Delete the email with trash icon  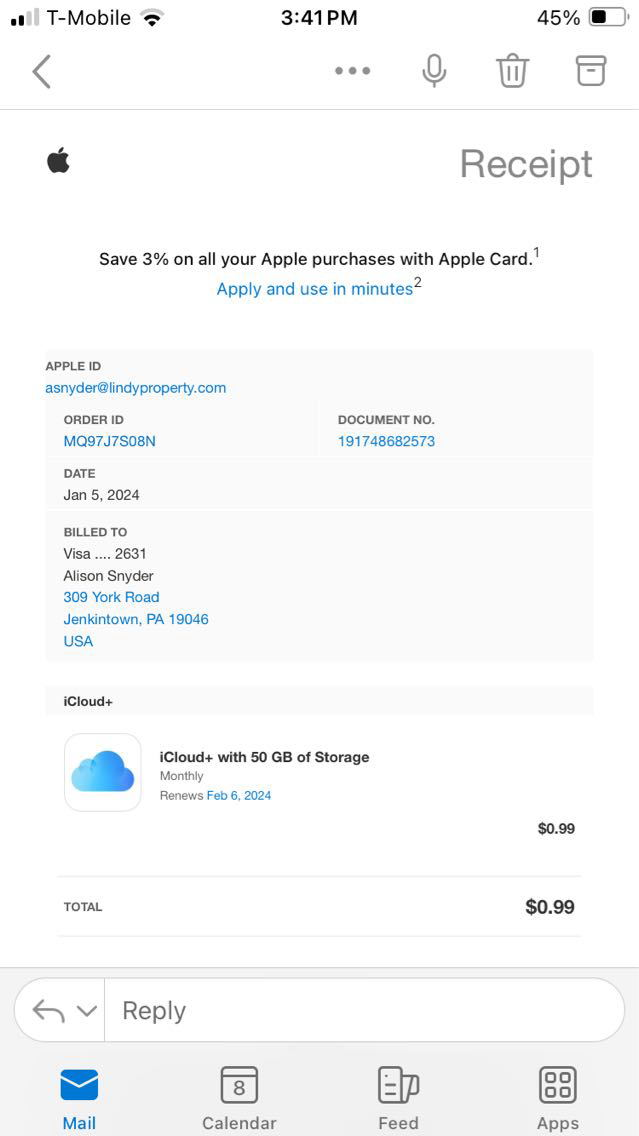coord(512,71)
